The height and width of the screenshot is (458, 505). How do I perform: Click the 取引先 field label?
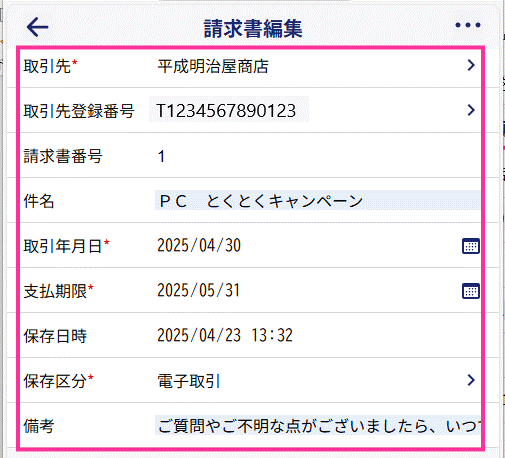[x=47, y=66]
